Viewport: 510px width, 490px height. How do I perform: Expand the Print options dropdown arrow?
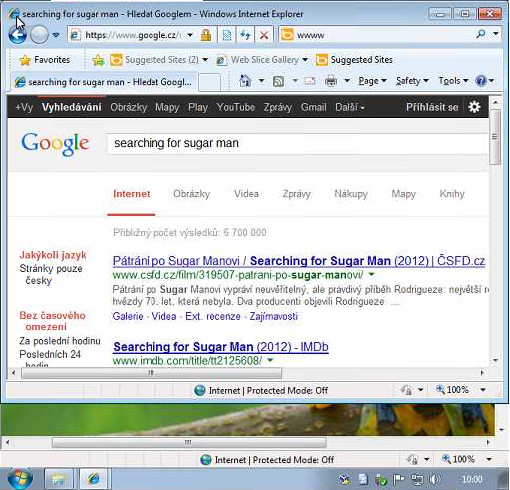click(x=347, y=81)
